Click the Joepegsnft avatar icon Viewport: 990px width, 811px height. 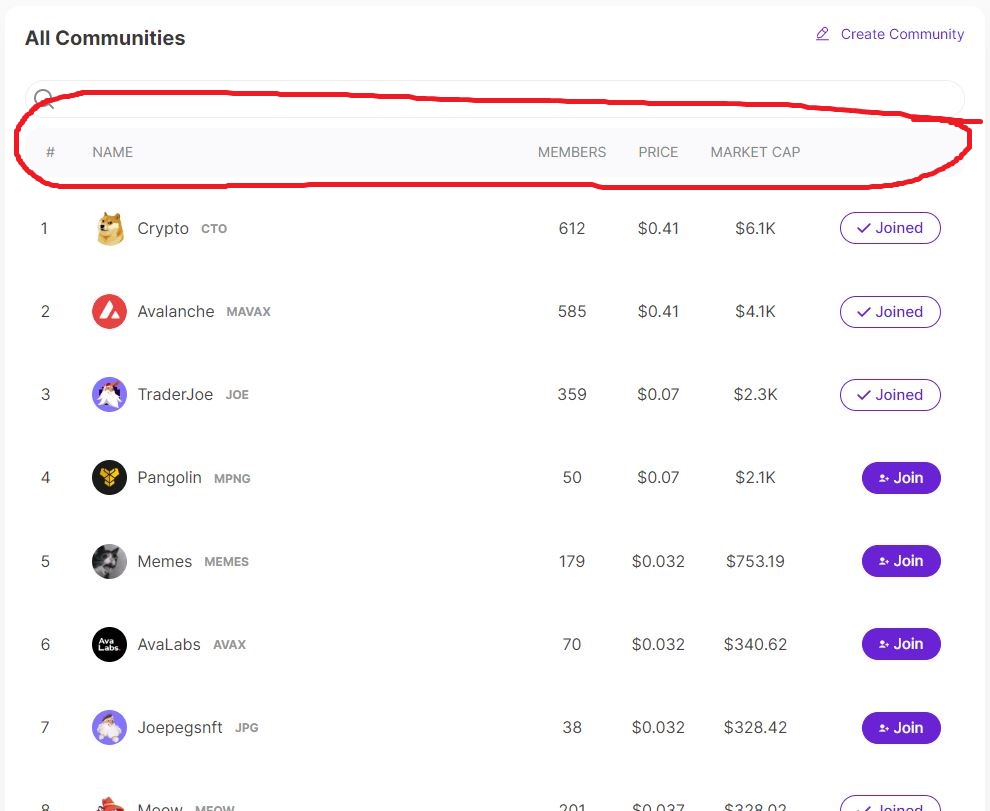coord(109,728)
